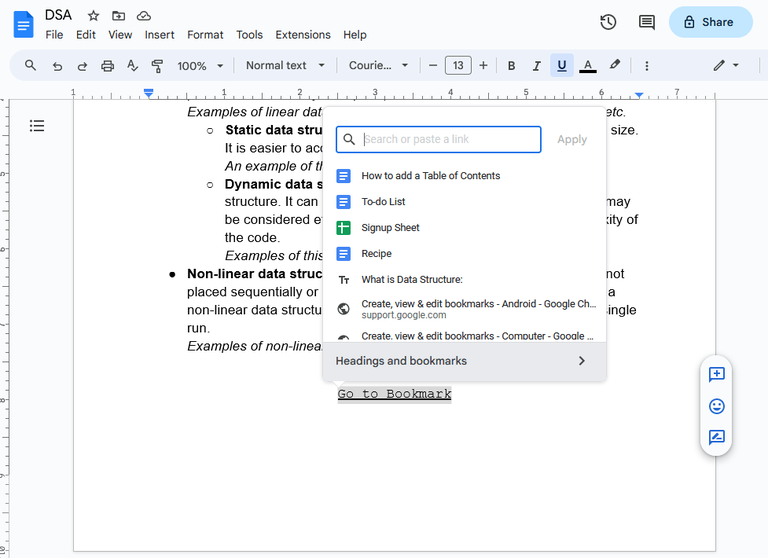The height and width of the screenshot is (558, 768).
Task: Run spelling and grammar check
Action: pyautogui.click(x=132, y=66)
